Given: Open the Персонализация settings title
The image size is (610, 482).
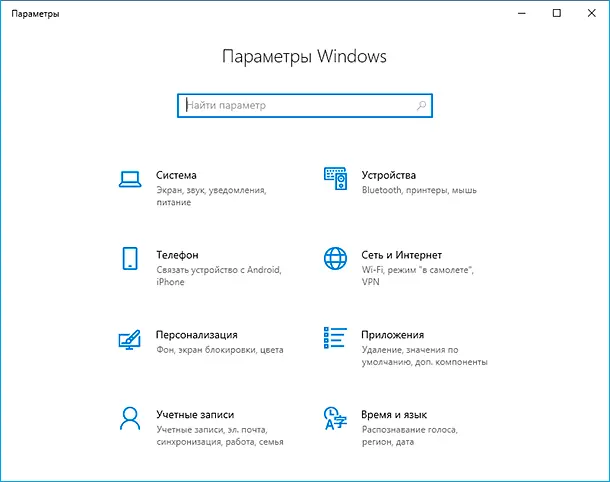Looking at the screenshot, I should (x=197, y=335).
